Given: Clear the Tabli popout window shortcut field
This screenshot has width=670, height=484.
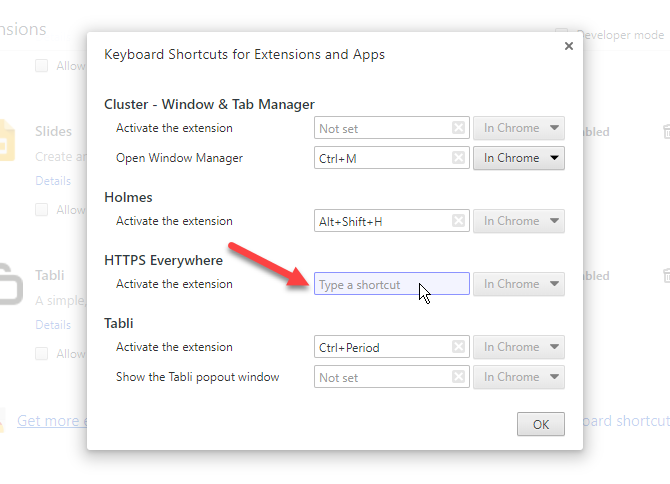Looking at the screenshot, I should 458,377.
